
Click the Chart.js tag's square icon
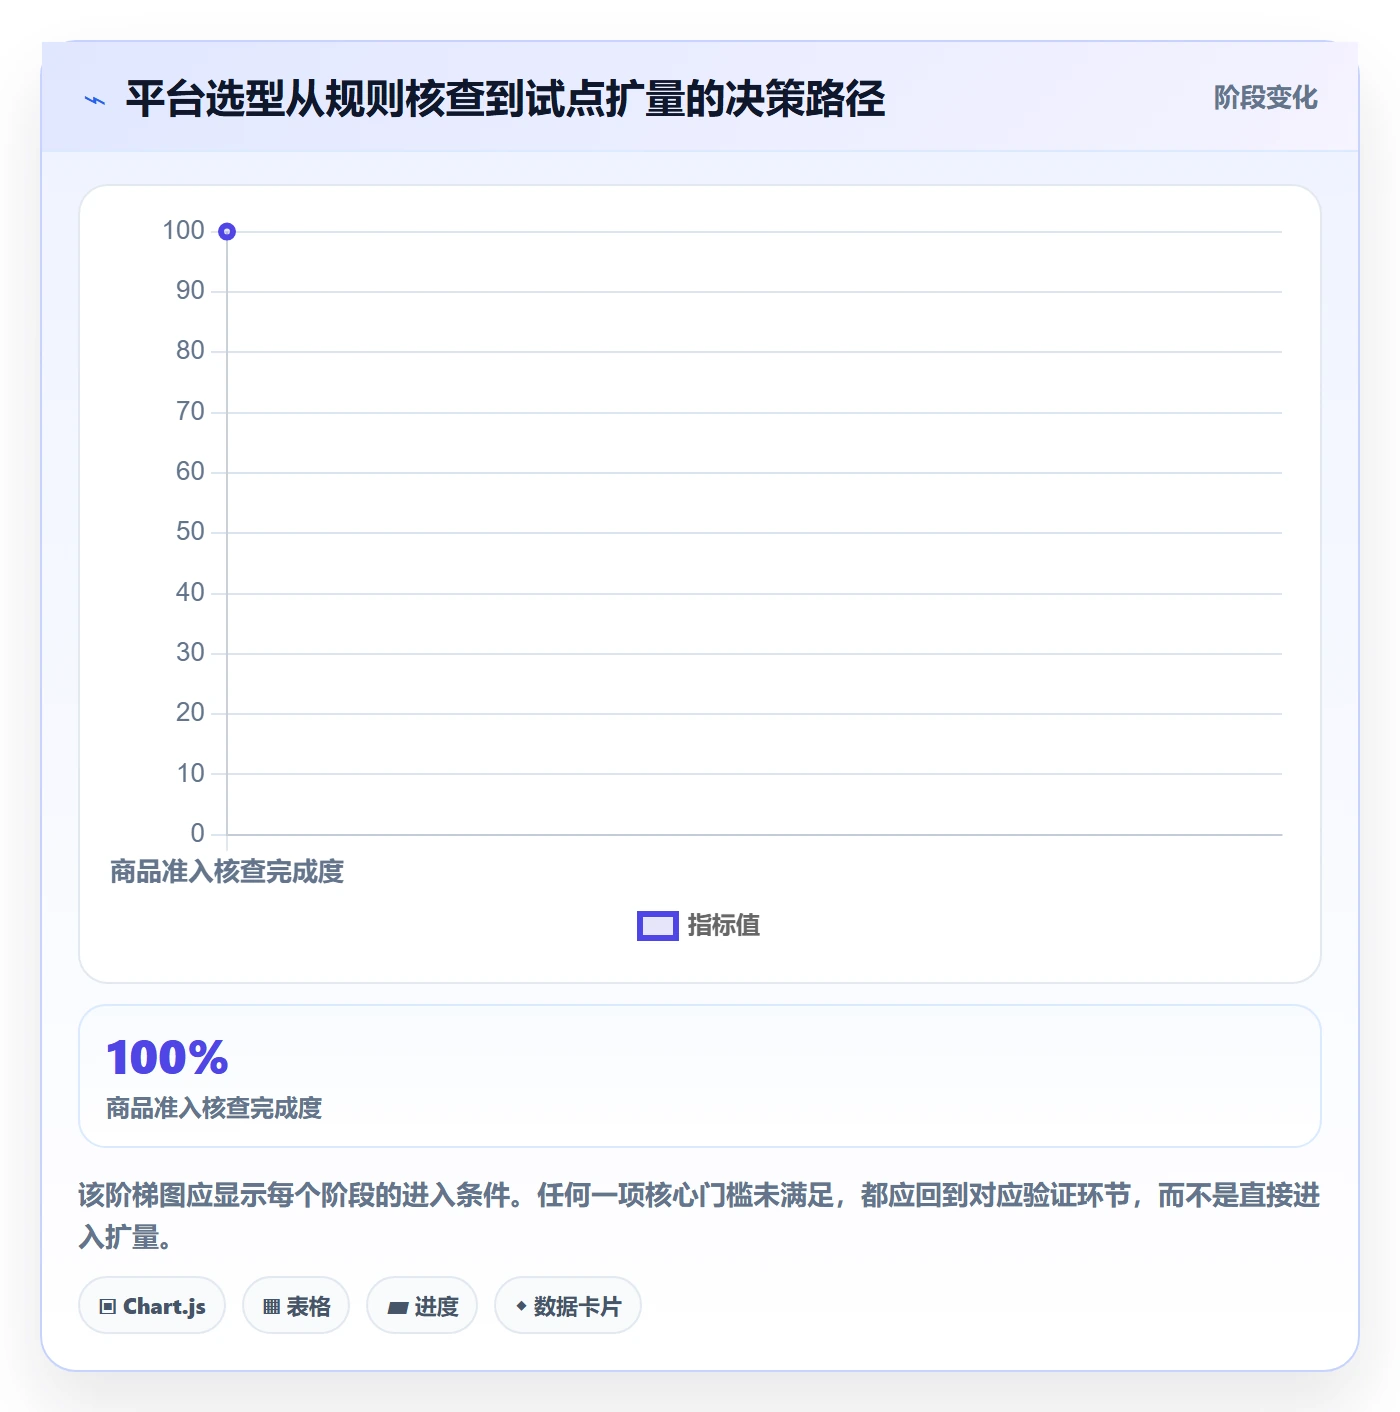[108, 1307]
